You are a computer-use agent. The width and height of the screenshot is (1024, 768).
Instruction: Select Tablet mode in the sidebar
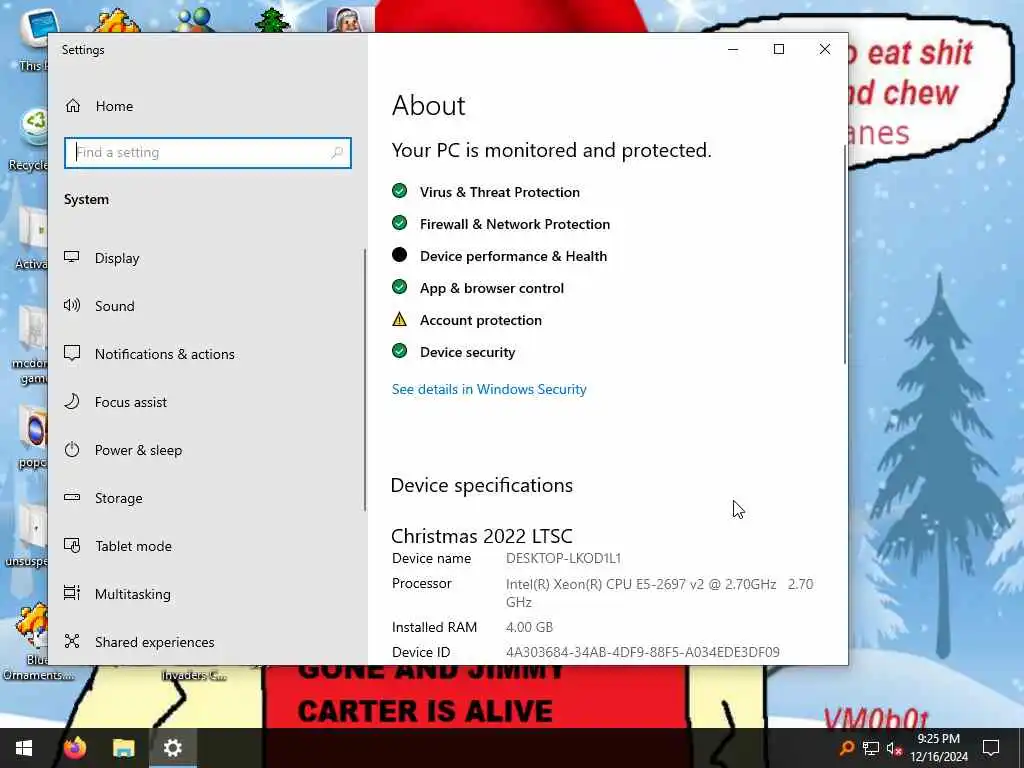click(208, 546)
